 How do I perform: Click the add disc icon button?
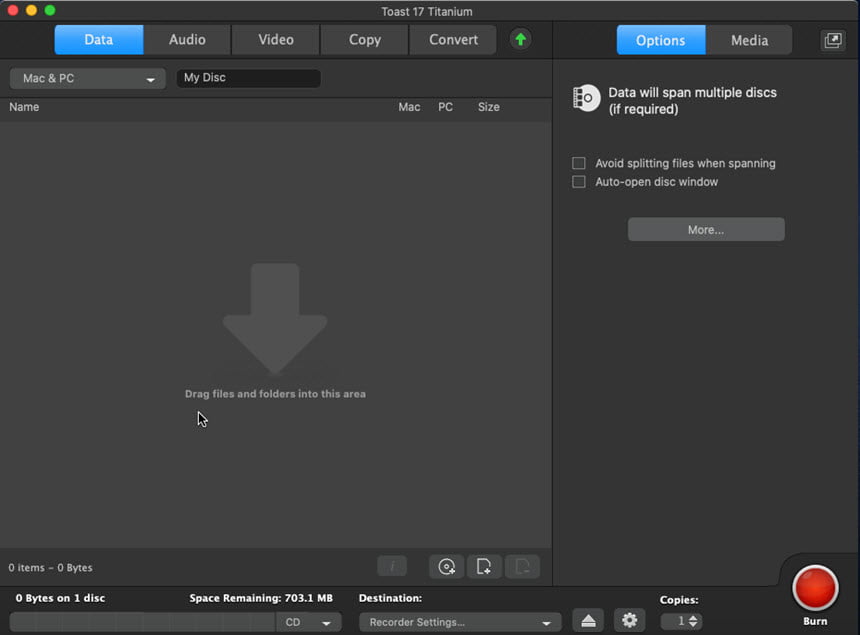coord(446,566)
